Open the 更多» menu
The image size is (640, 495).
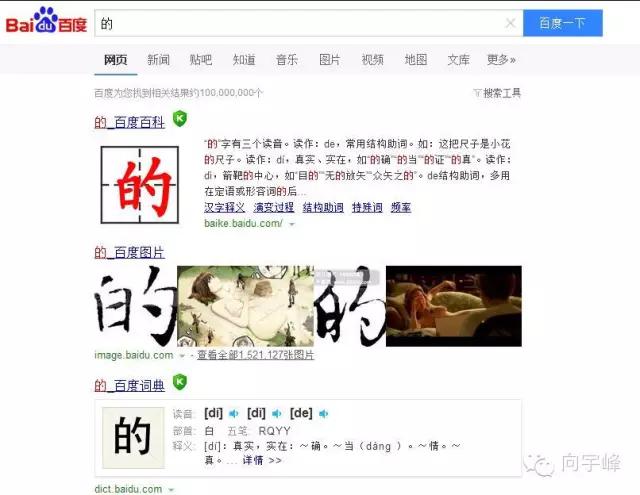click(x=501, y=60)
